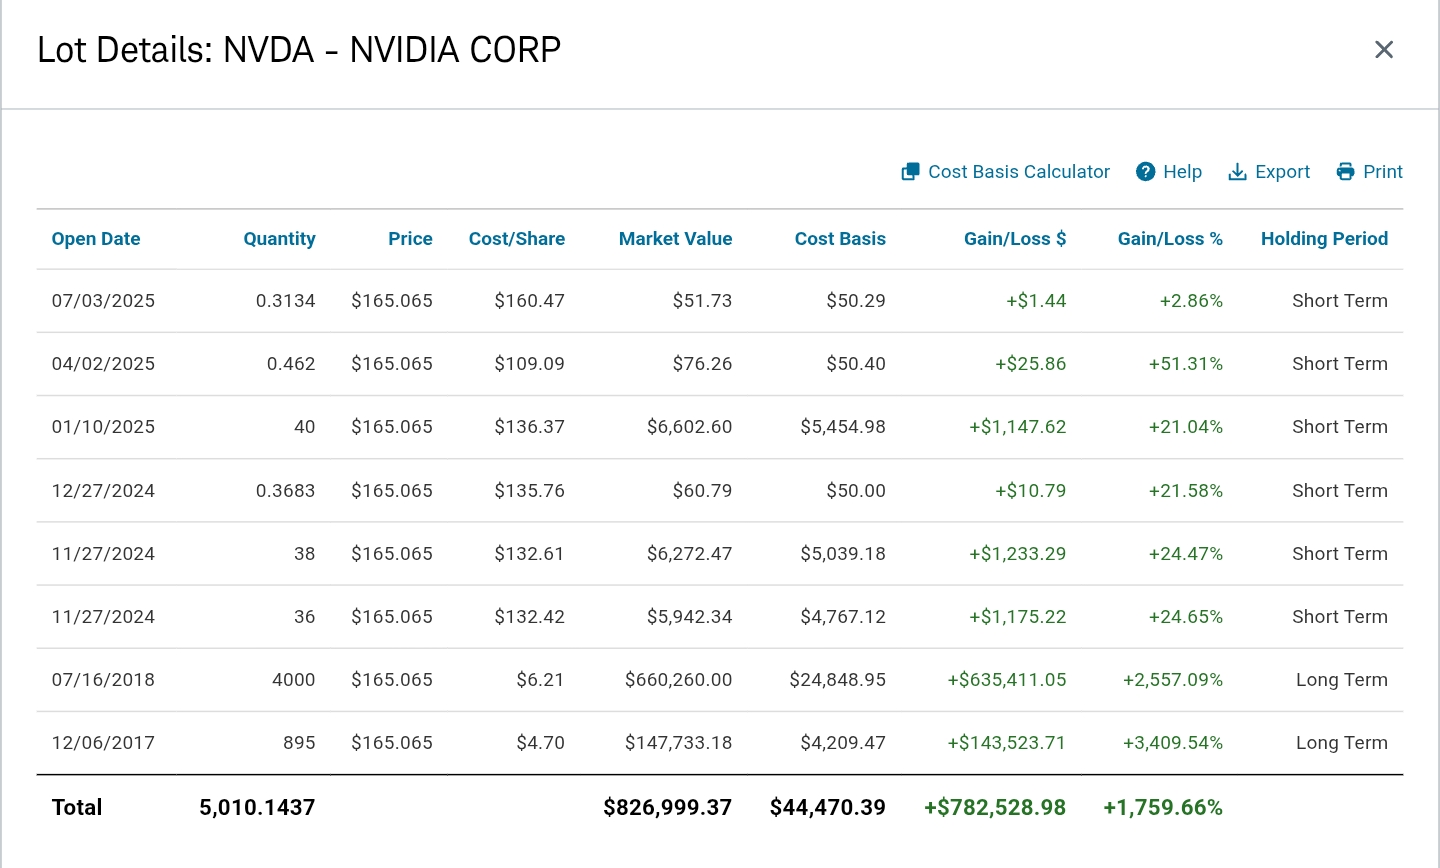
Task: Sort by Quantity column header
Action: [x=279, y=239]
